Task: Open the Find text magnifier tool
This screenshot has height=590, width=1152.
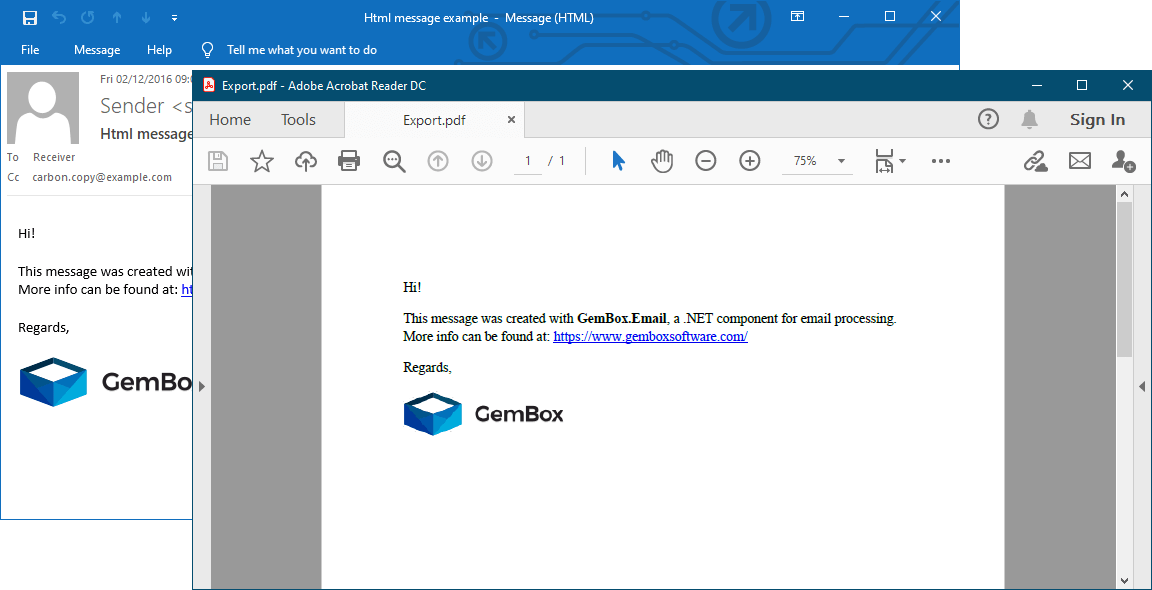Action: (394, 161)
